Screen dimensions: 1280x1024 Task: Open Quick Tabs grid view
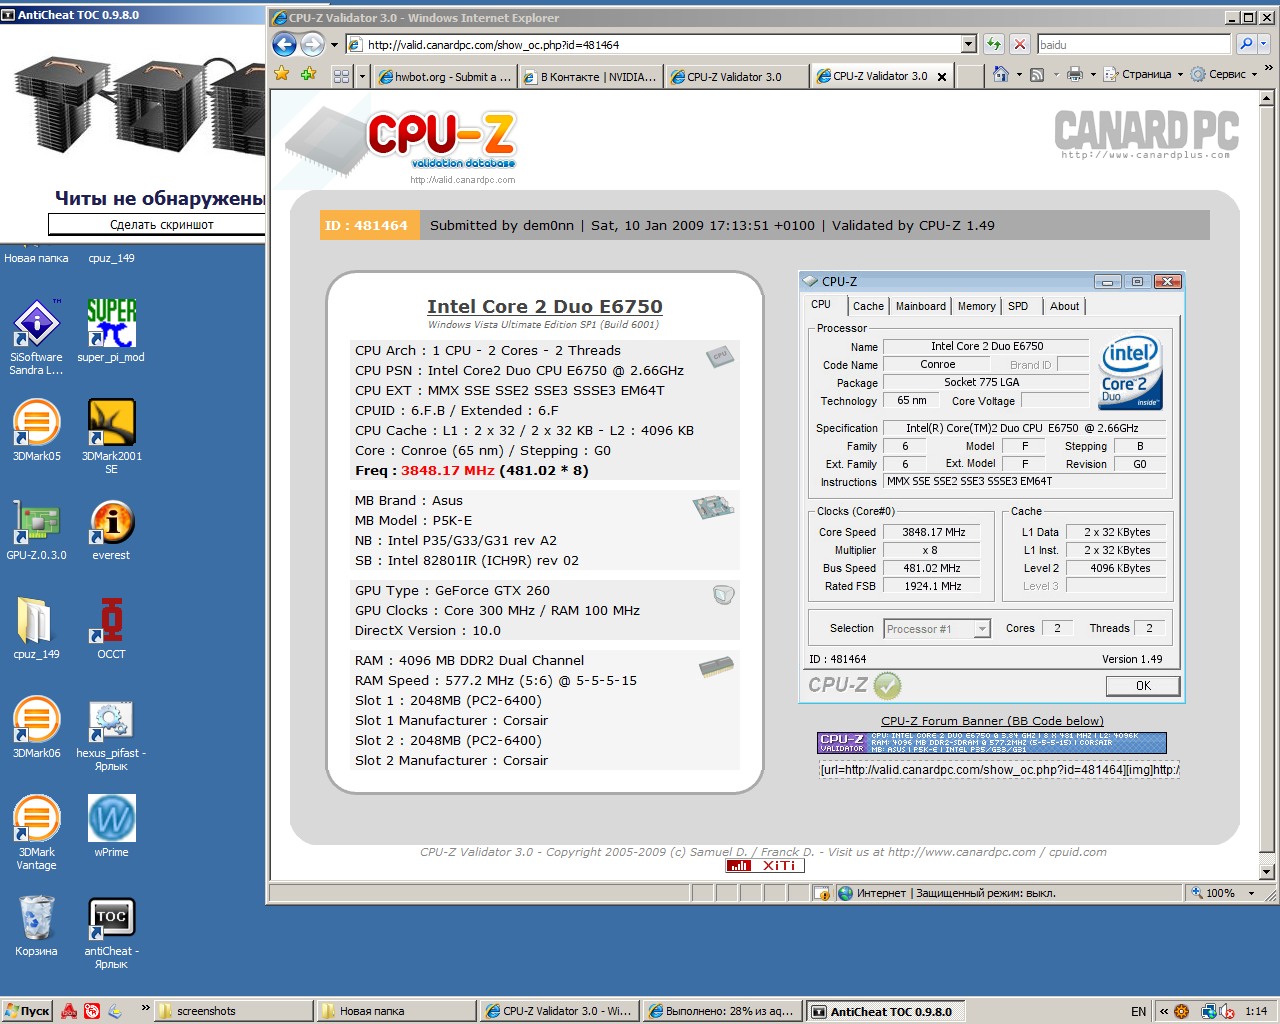pos(341,76)
